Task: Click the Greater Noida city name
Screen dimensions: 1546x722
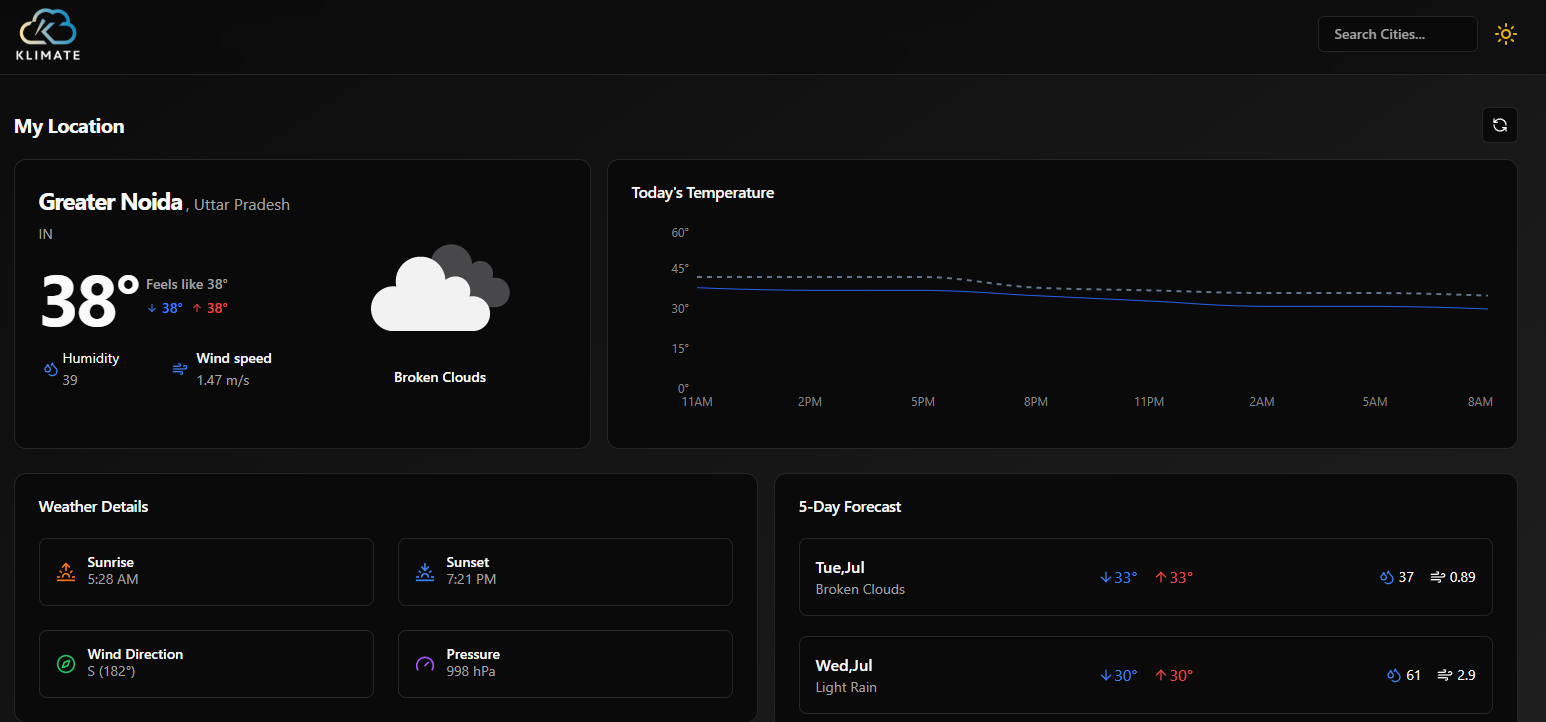Action: 110,202
